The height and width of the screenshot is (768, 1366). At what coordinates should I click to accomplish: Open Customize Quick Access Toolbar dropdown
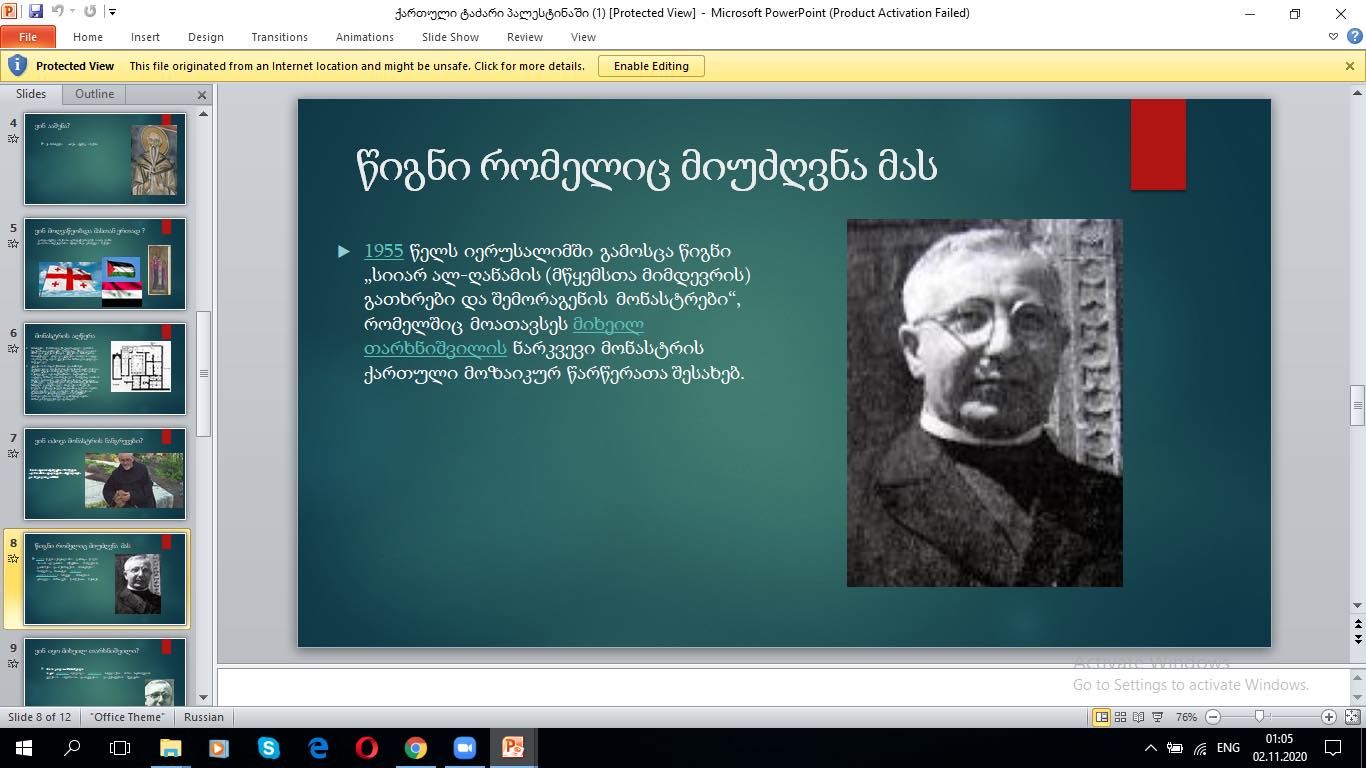pos(112,13)
